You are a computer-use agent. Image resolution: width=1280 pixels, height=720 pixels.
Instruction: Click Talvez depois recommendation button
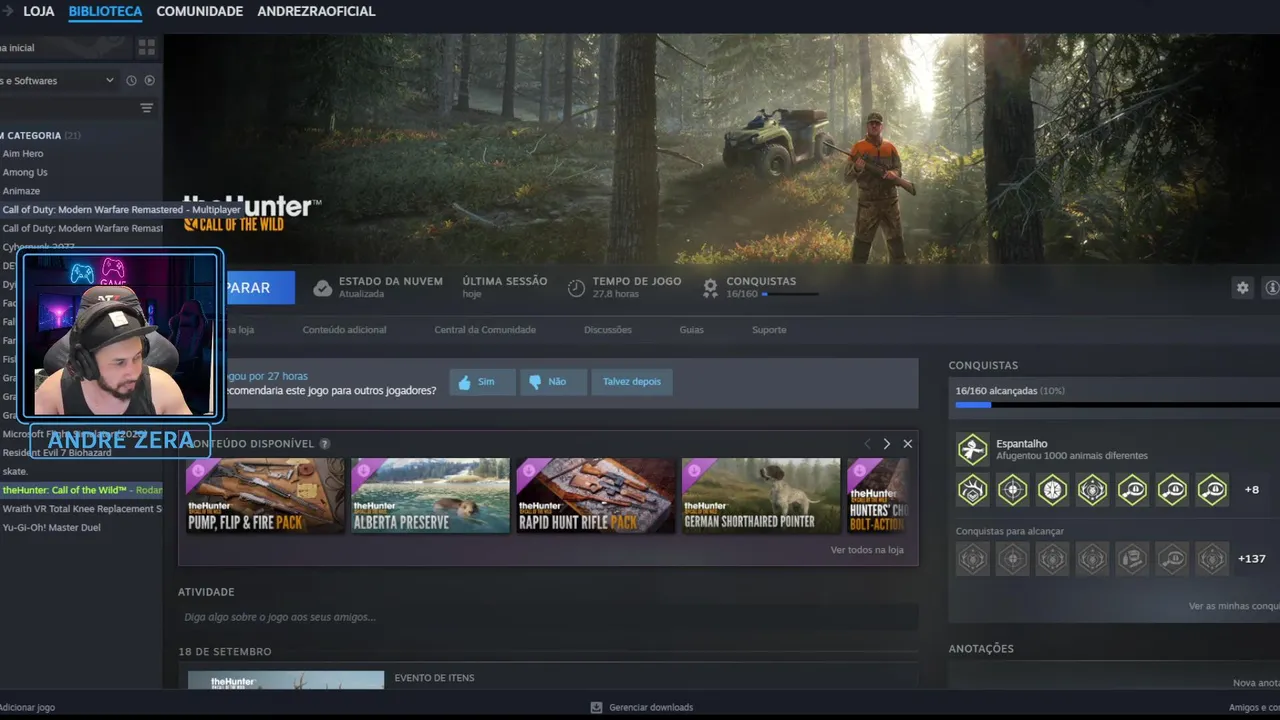pos(632,382)
